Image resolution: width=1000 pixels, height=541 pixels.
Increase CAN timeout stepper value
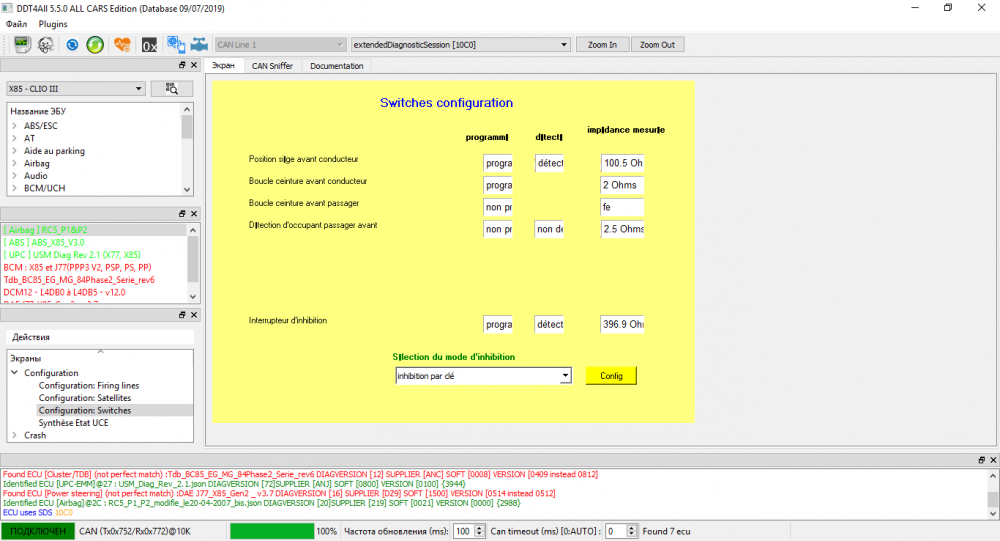[631, 528]
